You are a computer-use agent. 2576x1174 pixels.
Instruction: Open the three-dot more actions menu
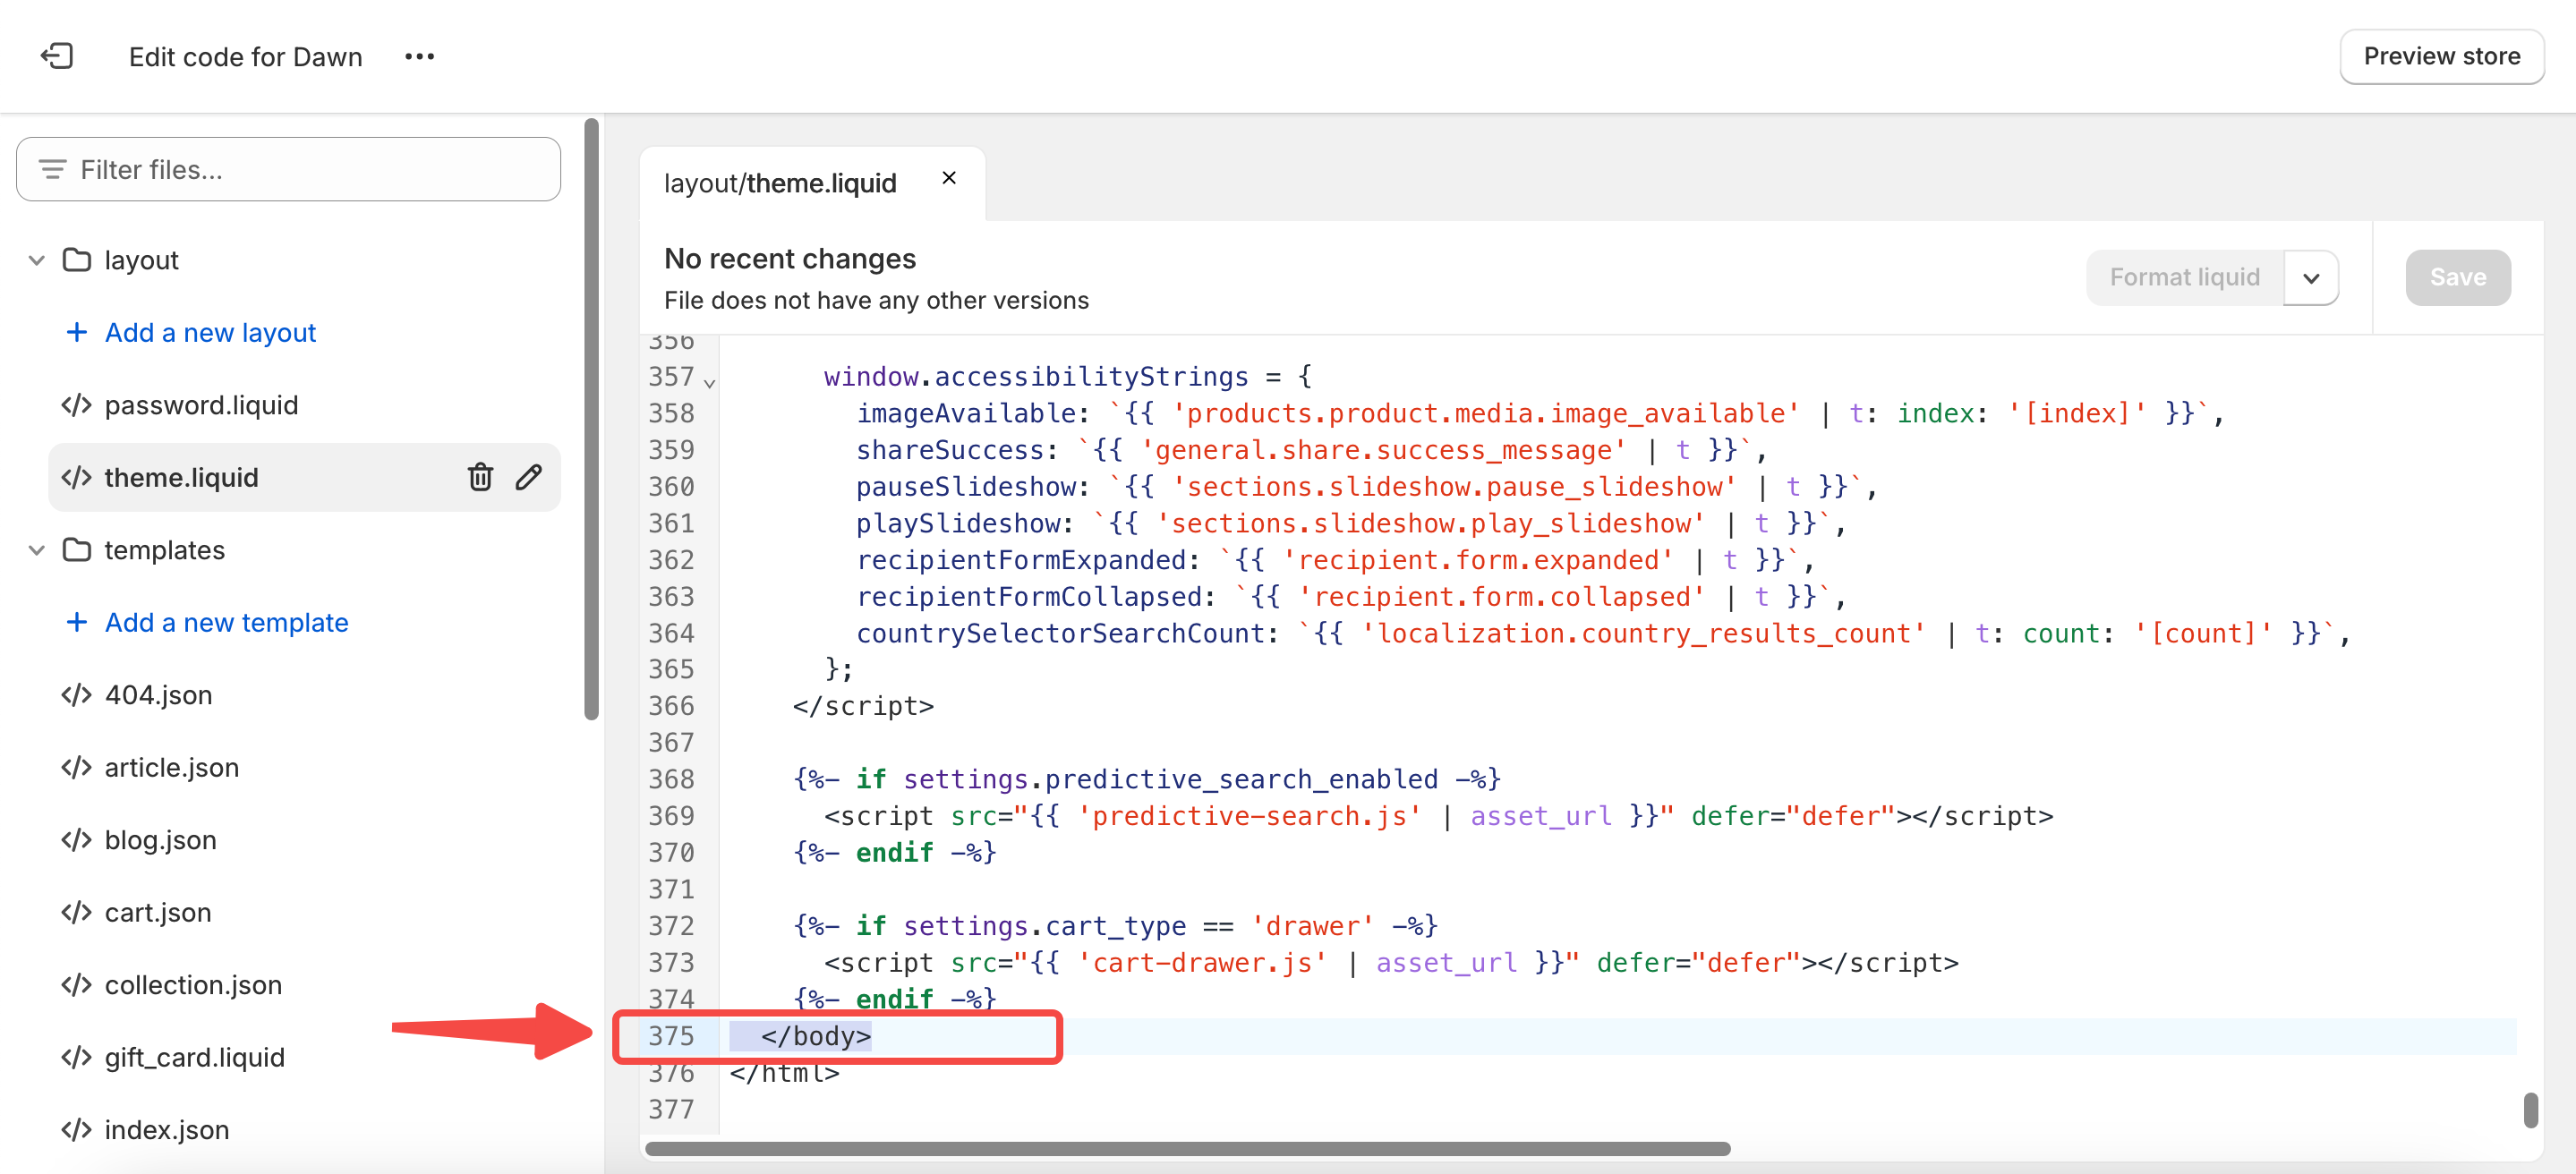(419, 57)
